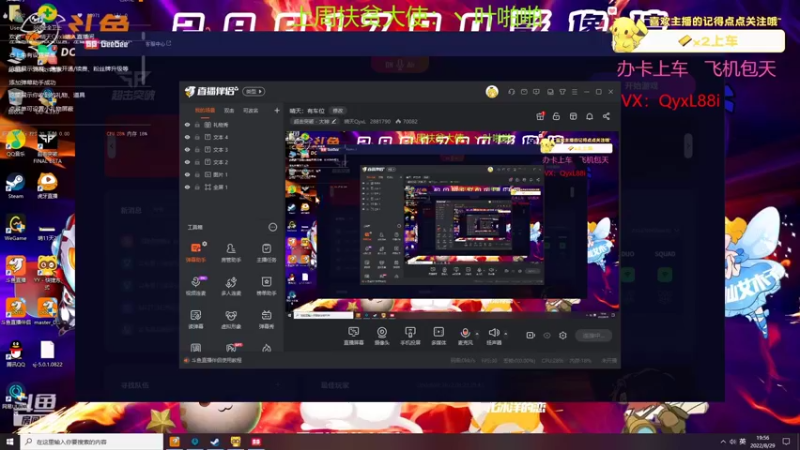The height and width of the screenshot is (450, 800).
Task: Click the gift box icon with red badge
Action: (x=540, y=116)
